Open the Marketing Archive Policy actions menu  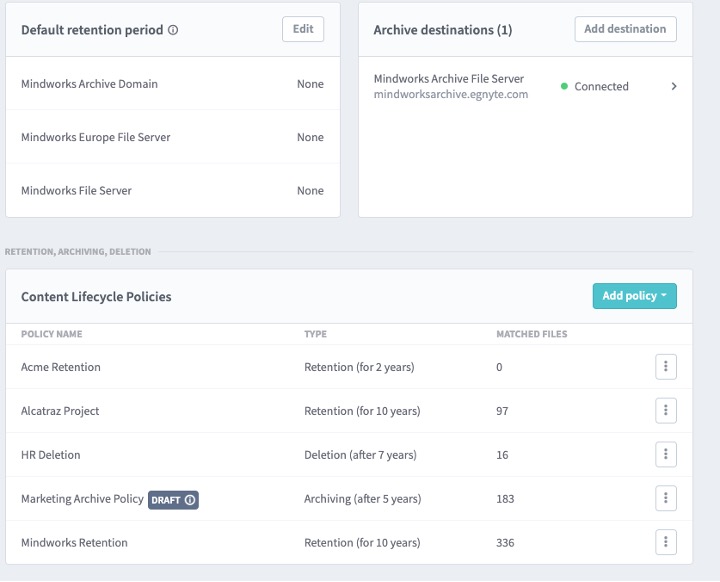point(666,498)
